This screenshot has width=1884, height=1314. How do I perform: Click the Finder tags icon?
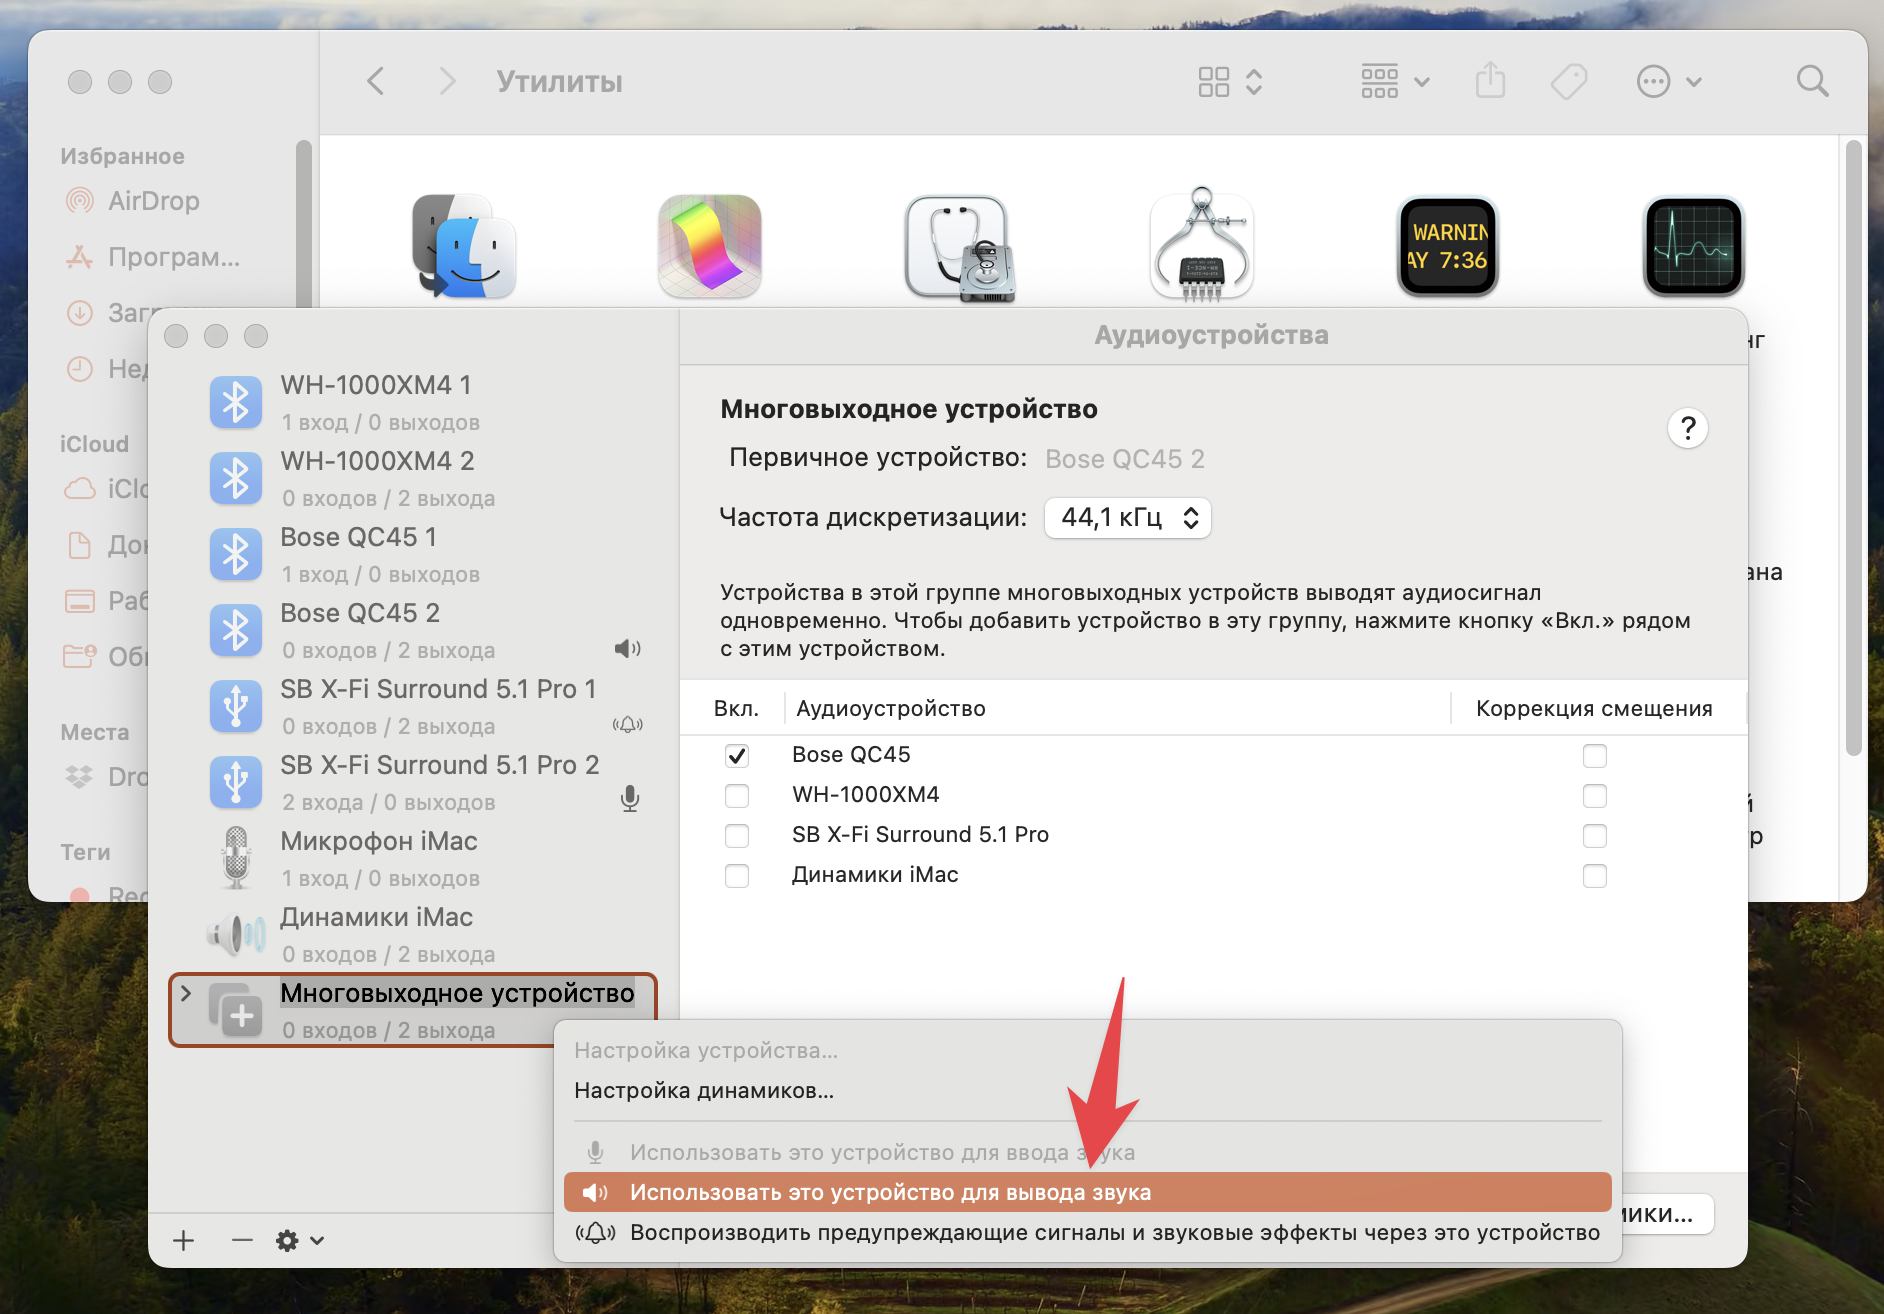tap(1568, 81)
